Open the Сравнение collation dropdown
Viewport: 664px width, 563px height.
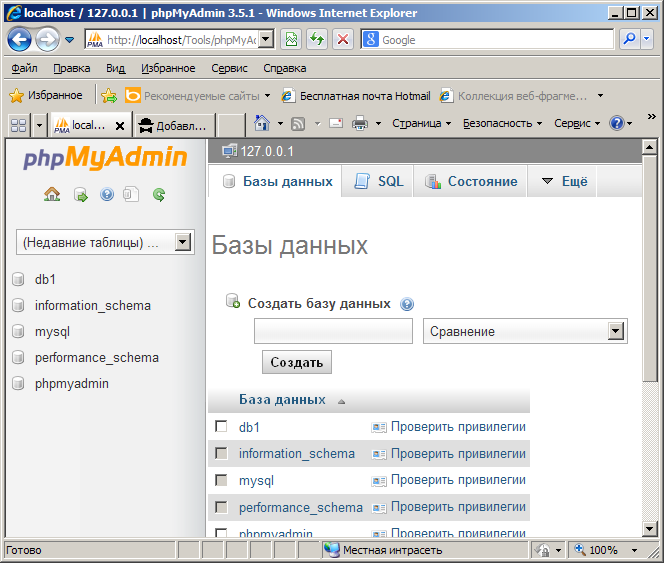coord(525,331)
